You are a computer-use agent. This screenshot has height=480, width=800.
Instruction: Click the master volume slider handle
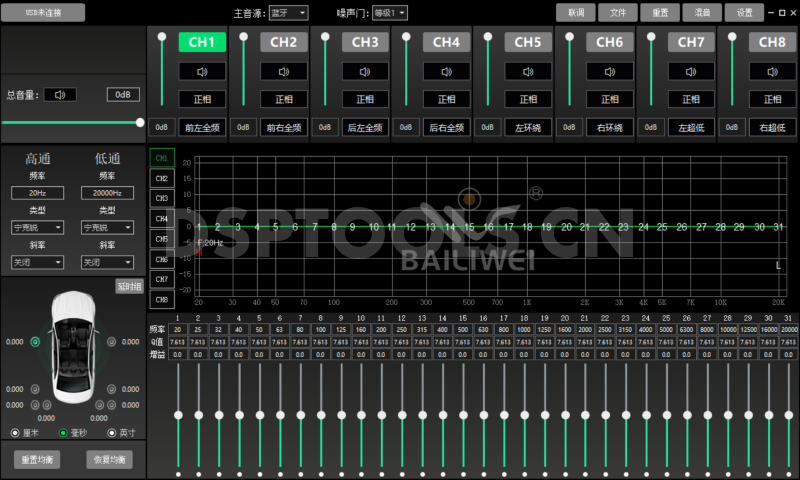(140, 122)
